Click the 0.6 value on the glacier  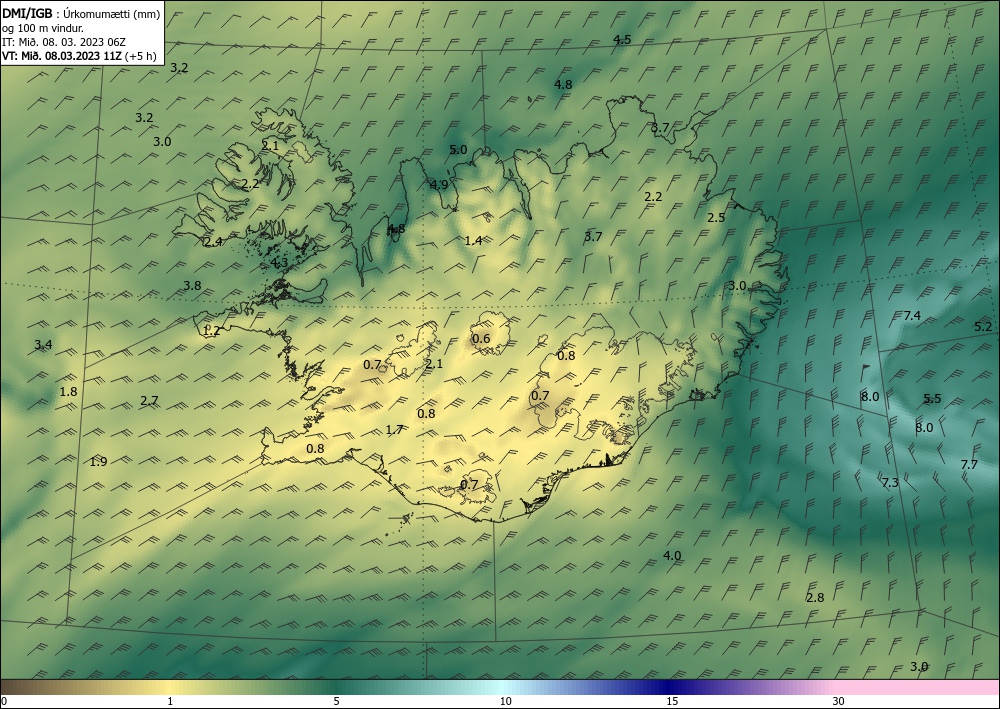click(482, 338)
